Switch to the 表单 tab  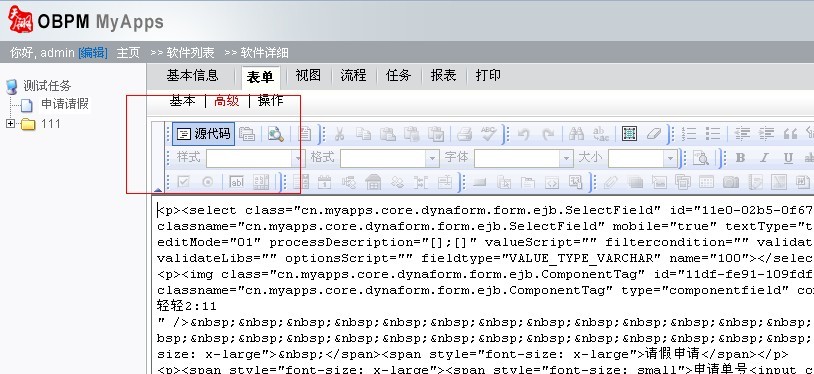(x=260, y=77)
